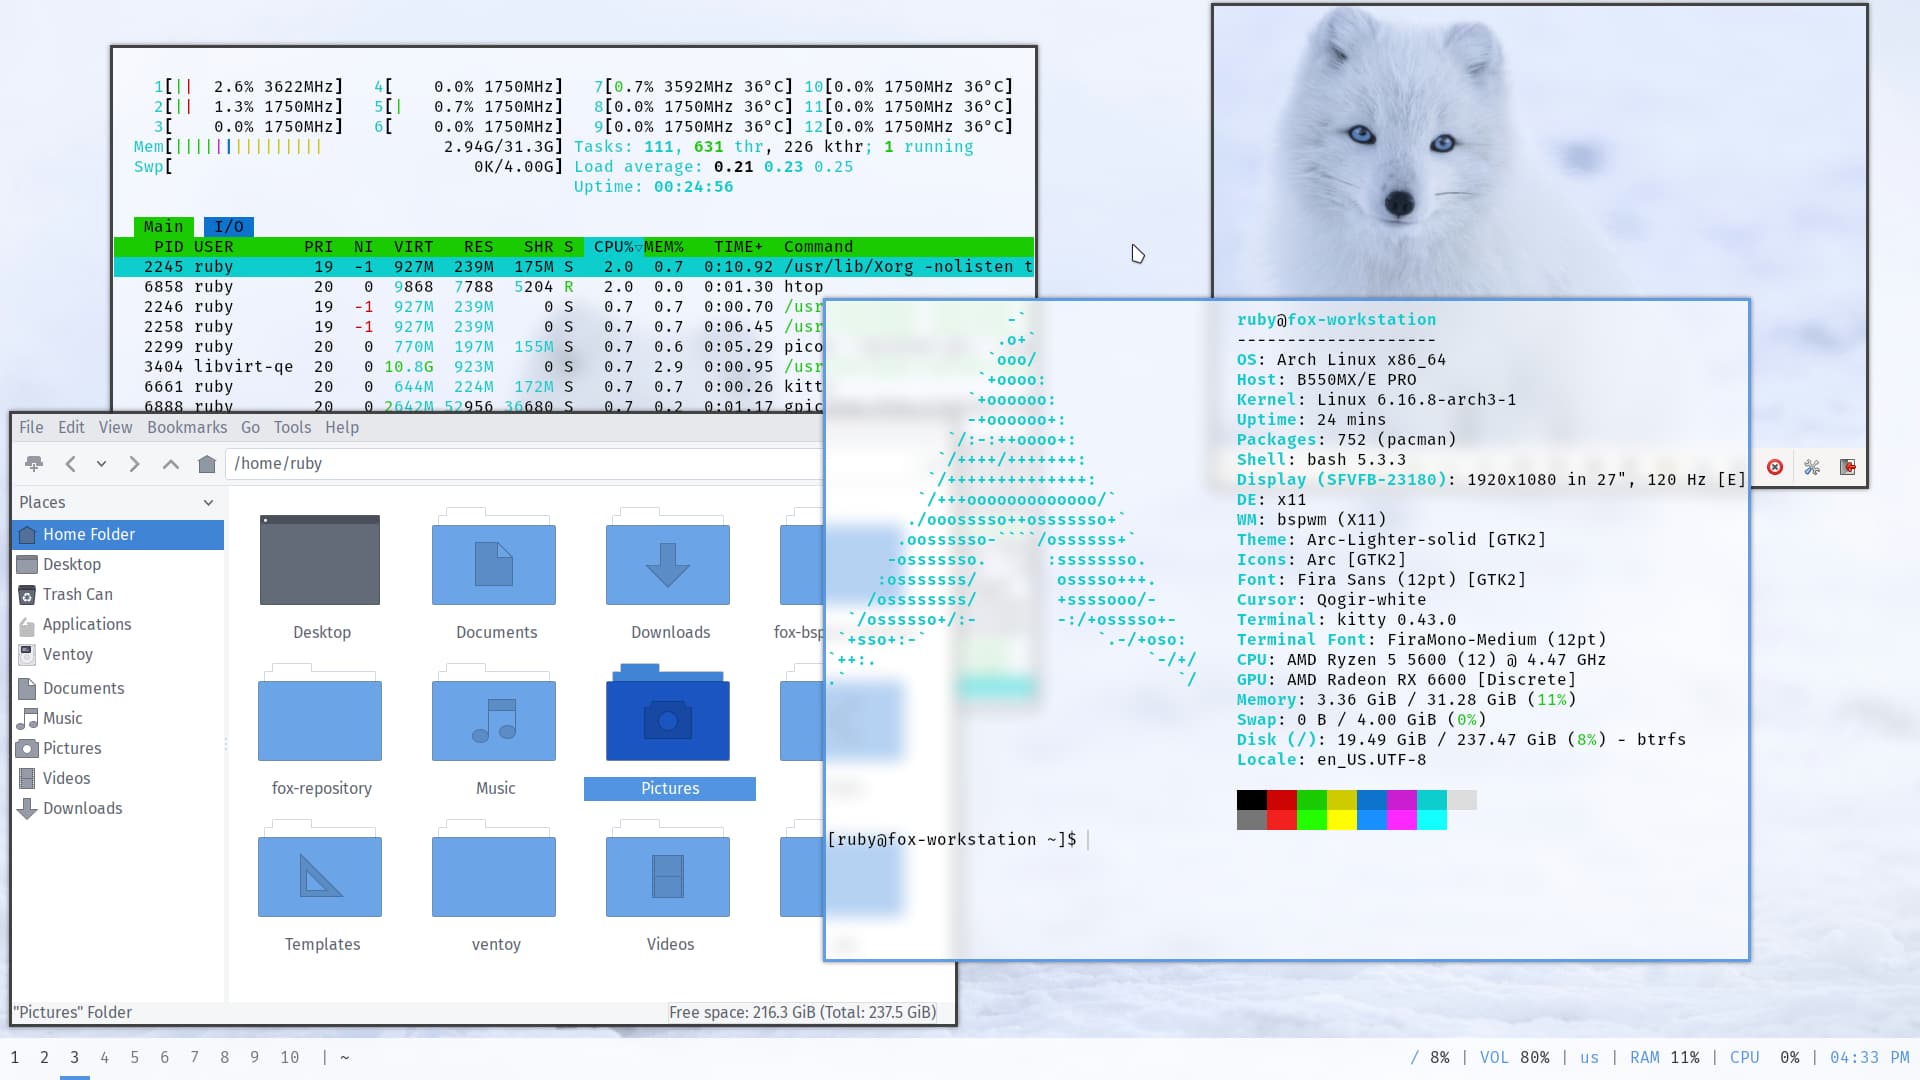The image size is (1920, 1080).
Task: Click the new tab icon in file manager toolbar
Action: (34, 464)
